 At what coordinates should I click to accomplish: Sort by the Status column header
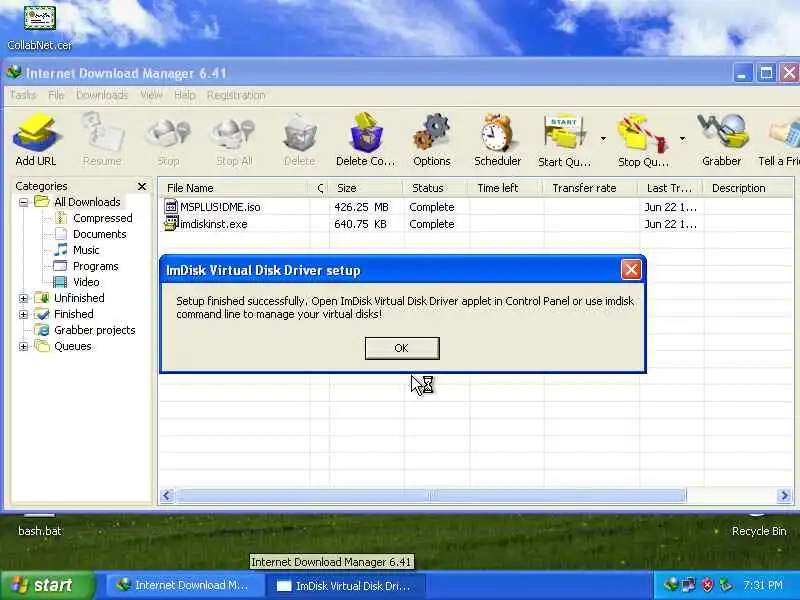pos(436,188)
